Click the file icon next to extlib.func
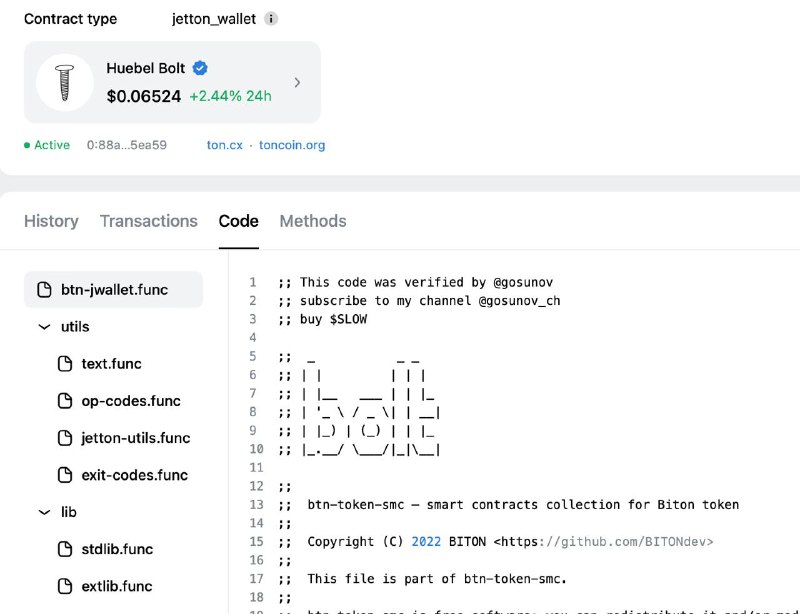The image size is (800, 614). [65, 586]
